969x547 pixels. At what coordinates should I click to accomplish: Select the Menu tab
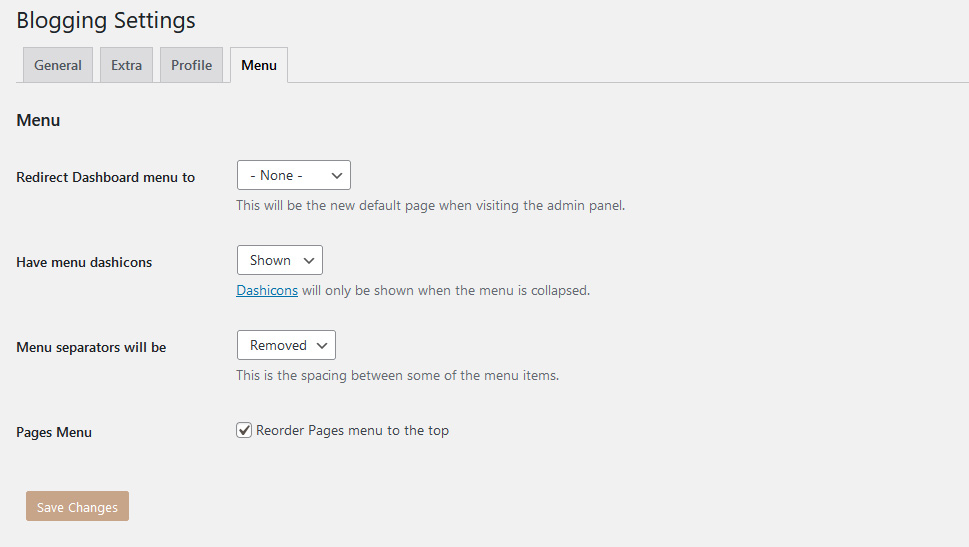259,65
